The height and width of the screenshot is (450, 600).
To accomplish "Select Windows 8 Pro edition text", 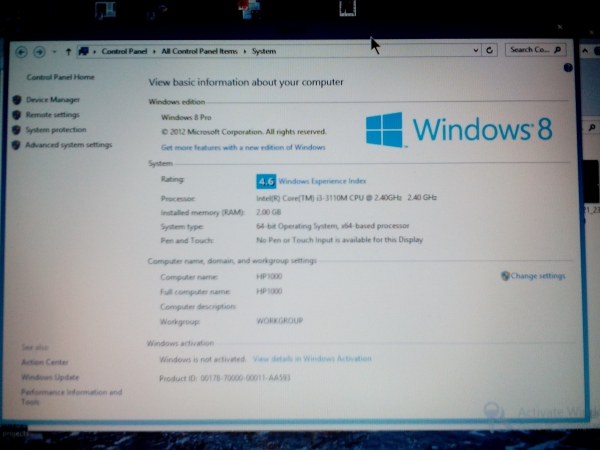I will point(186,117).
